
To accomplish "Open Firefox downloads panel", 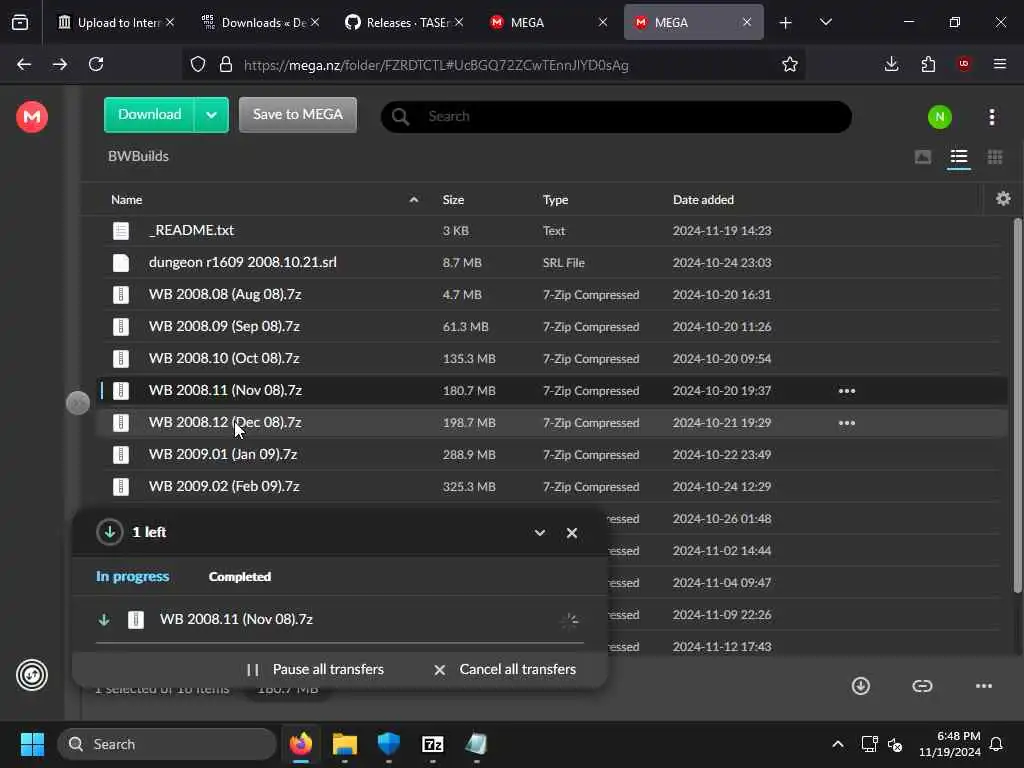I will click(891, 64).
